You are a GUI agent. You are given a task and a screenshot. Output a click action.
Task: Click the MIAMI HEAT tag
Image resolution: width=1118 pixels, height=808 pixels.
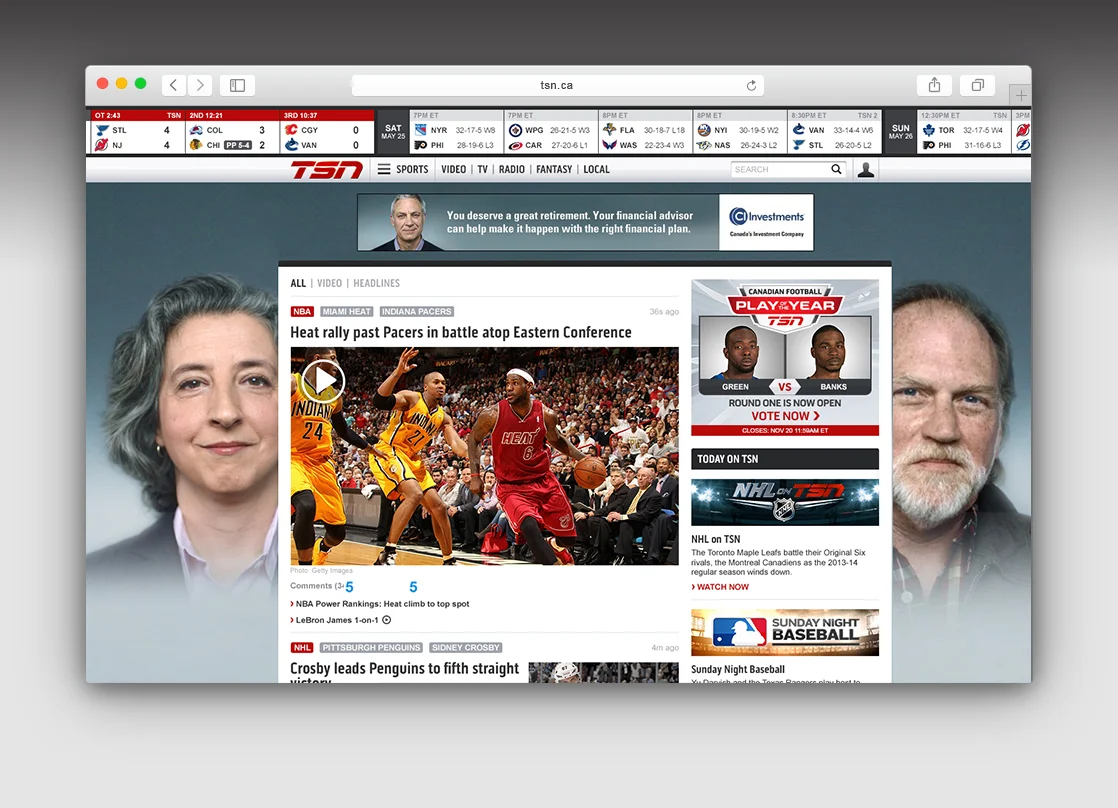347,312
